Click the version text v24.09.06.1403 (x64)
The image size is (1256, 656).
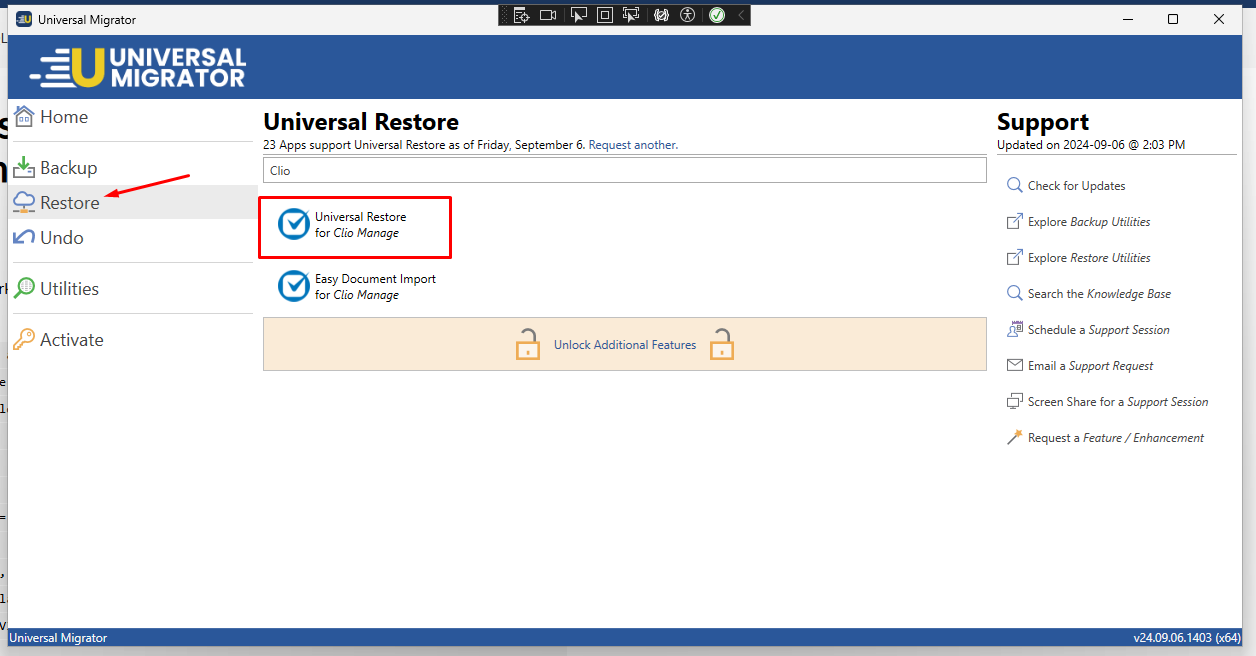[1187, 637]
